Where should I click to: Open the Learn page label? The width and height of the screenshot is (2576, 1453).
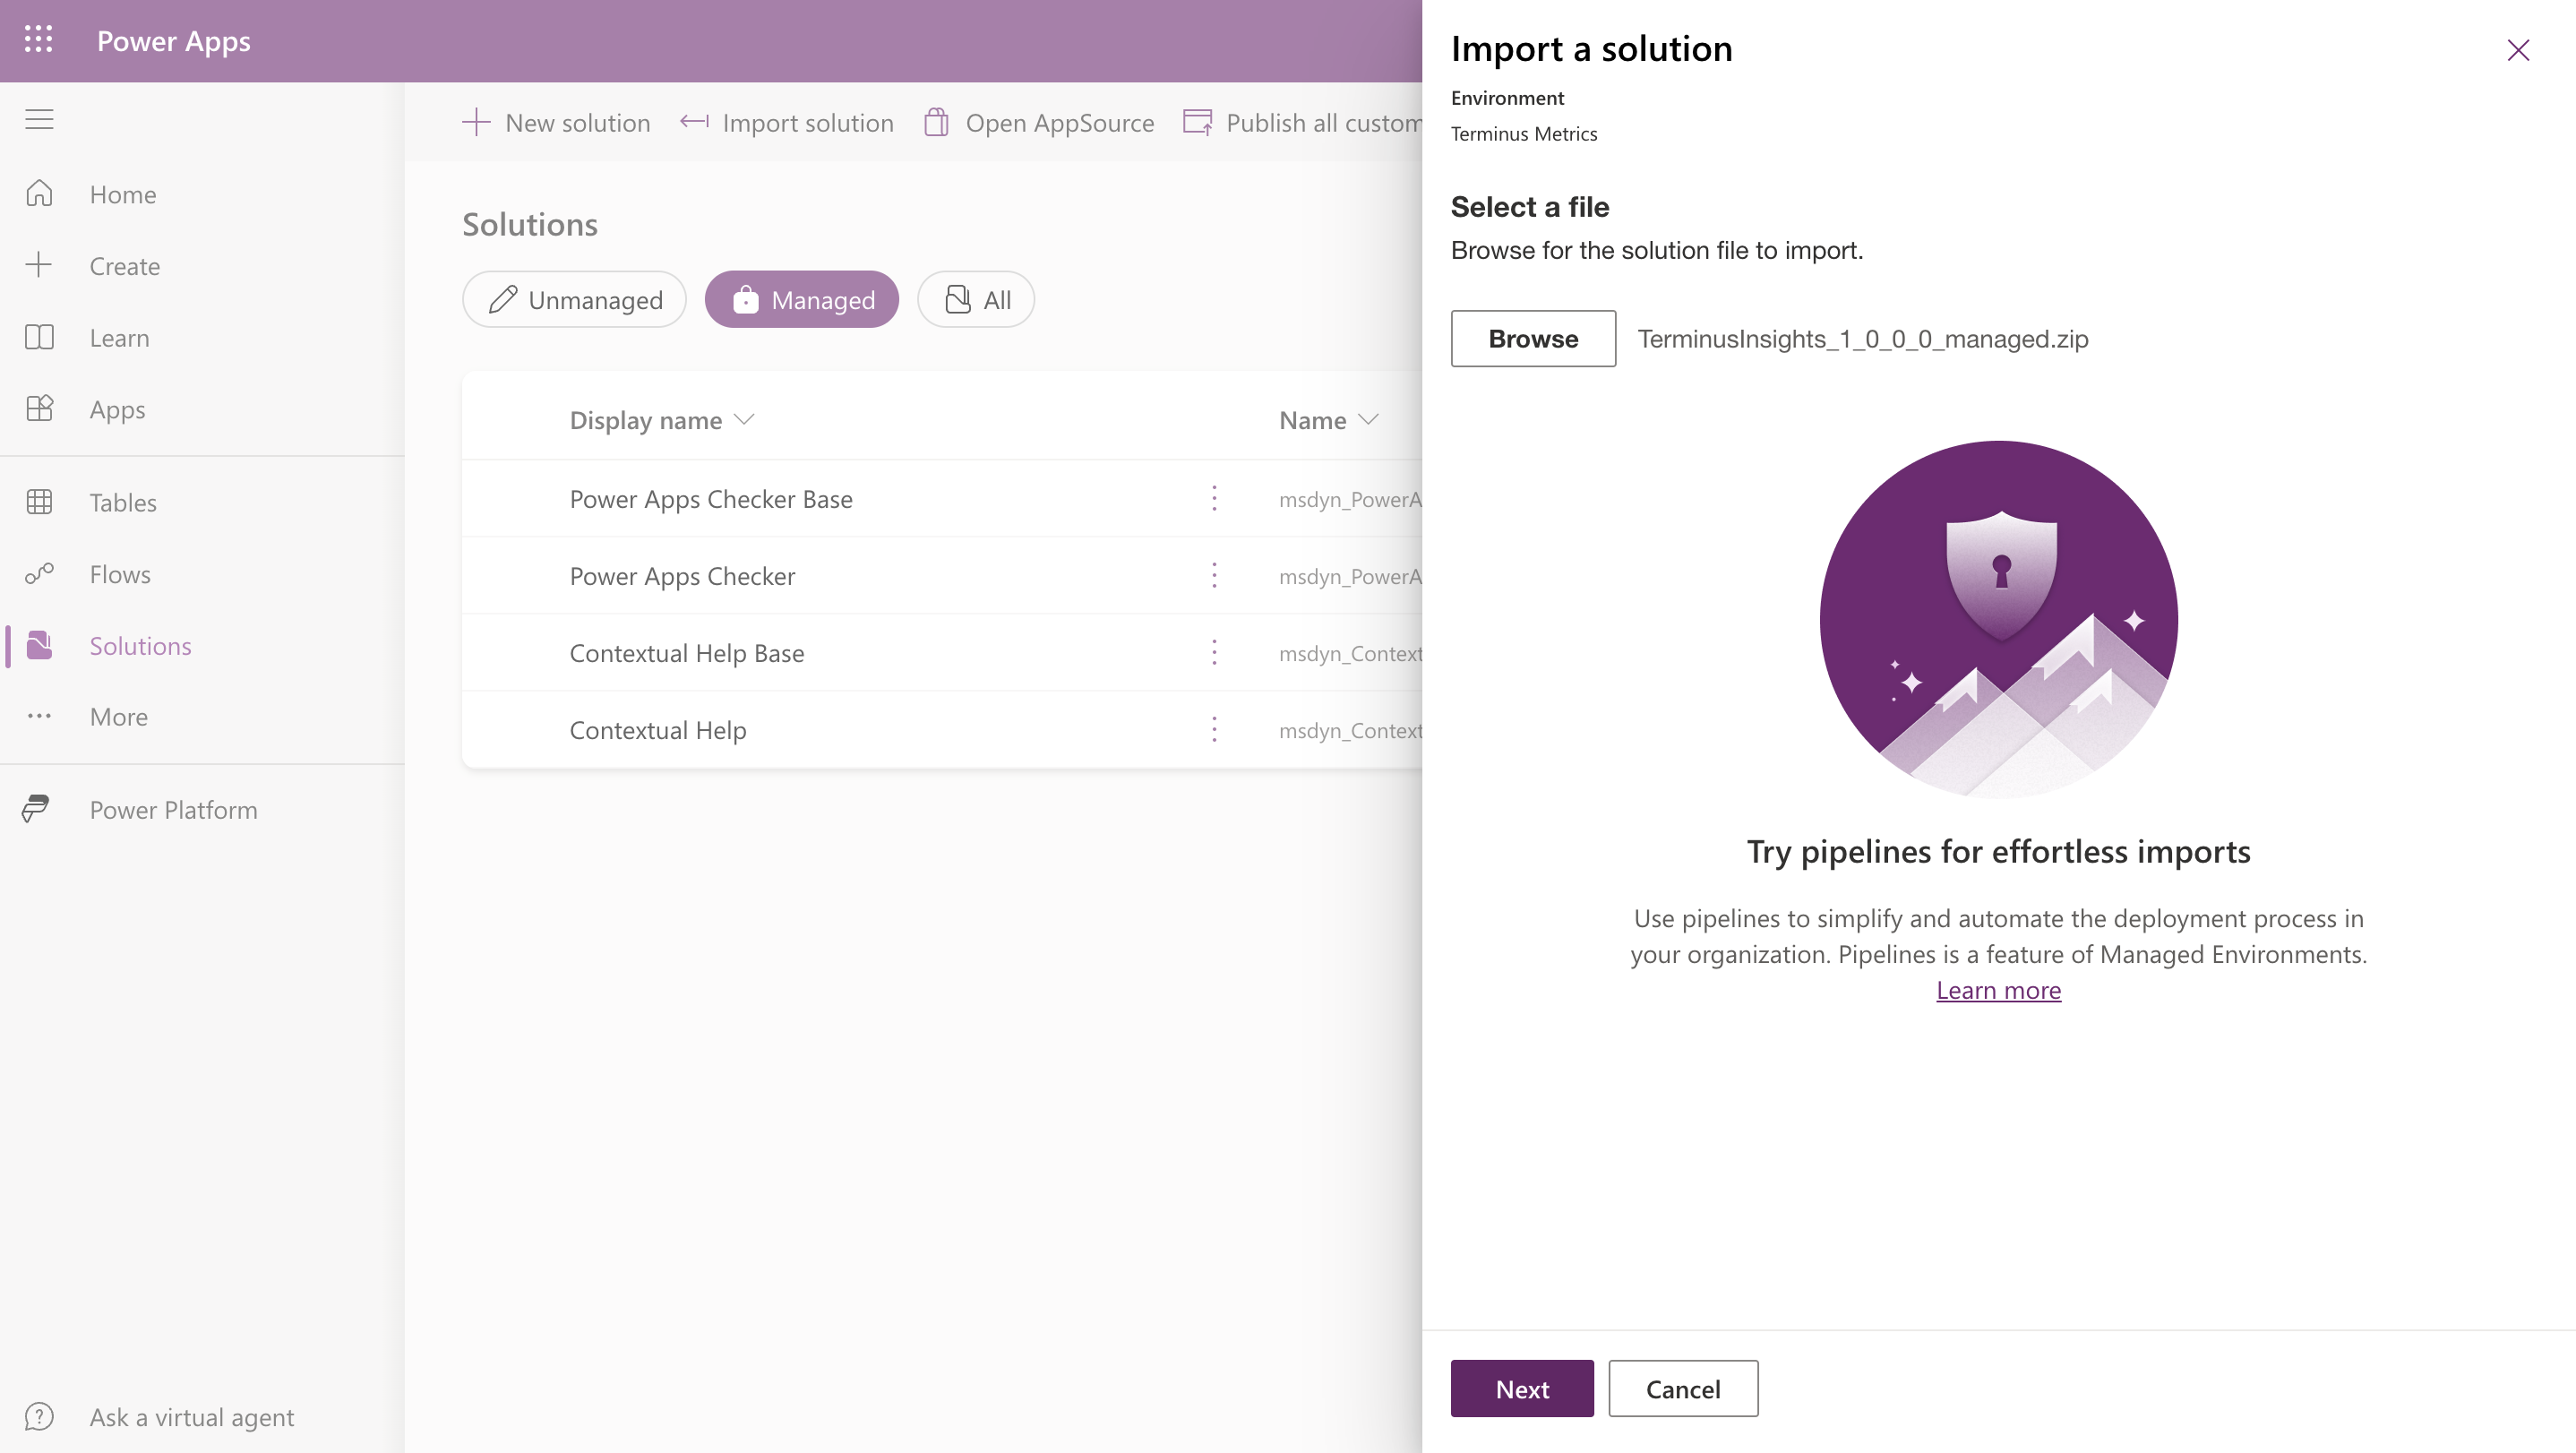pos(120,338)
